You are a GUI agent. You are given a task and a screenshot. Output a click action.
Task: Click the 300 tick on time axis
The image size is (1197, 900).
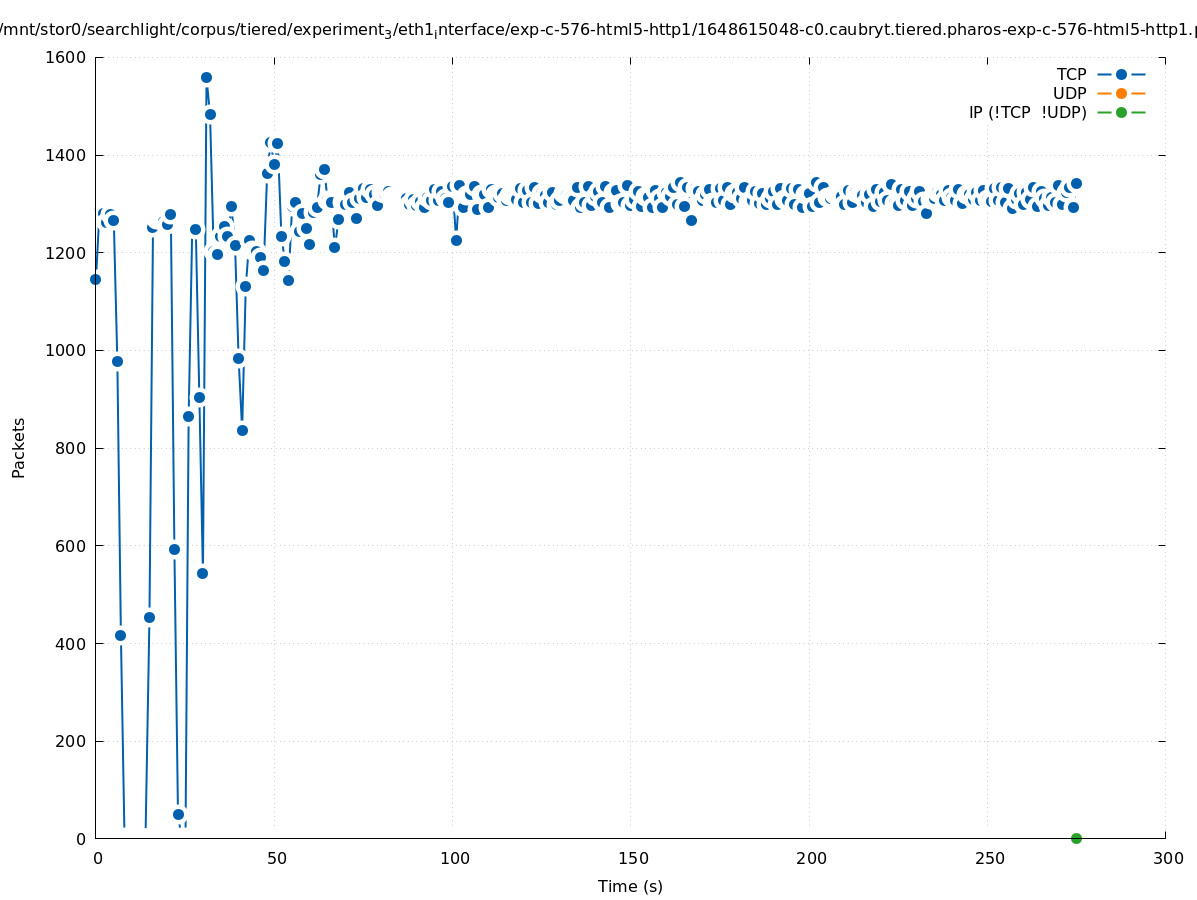(1166, 858)
